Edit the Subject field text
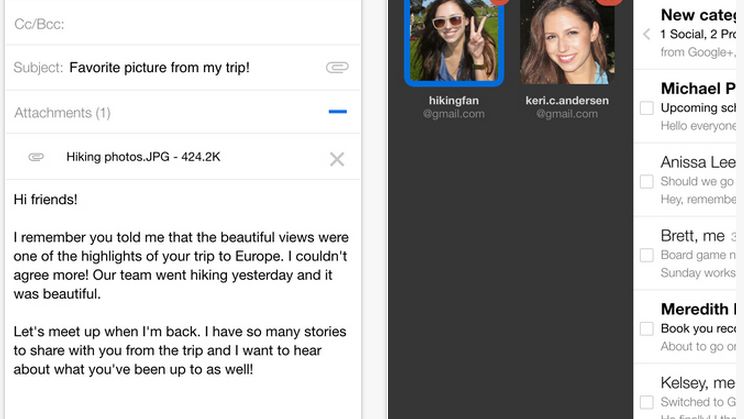The height and width of the screenshot is (419, 744). tap(159, 67)
